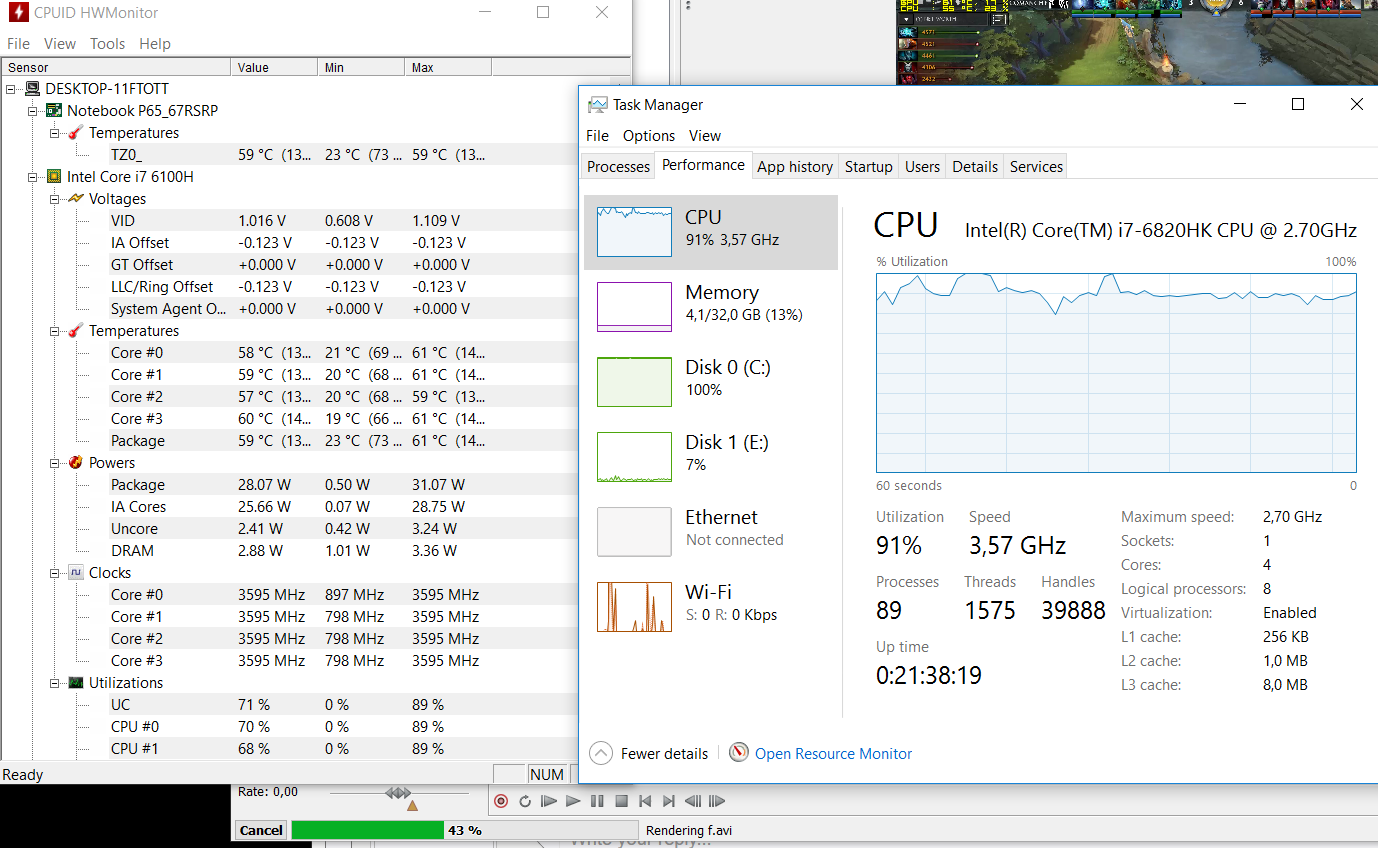
Task: Click the Resource Monitor gauge icon
Action: (739, 752)
